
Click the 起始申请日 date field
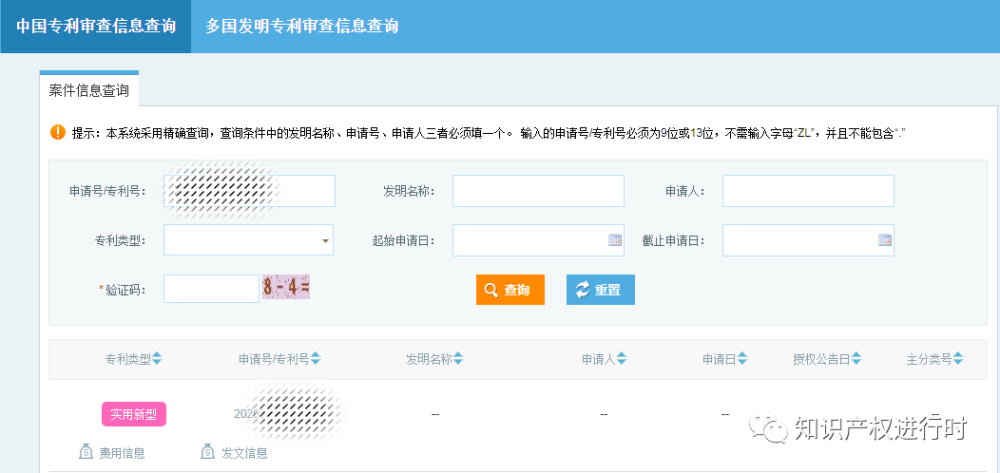pyautogui.click(x=538, y=240)
